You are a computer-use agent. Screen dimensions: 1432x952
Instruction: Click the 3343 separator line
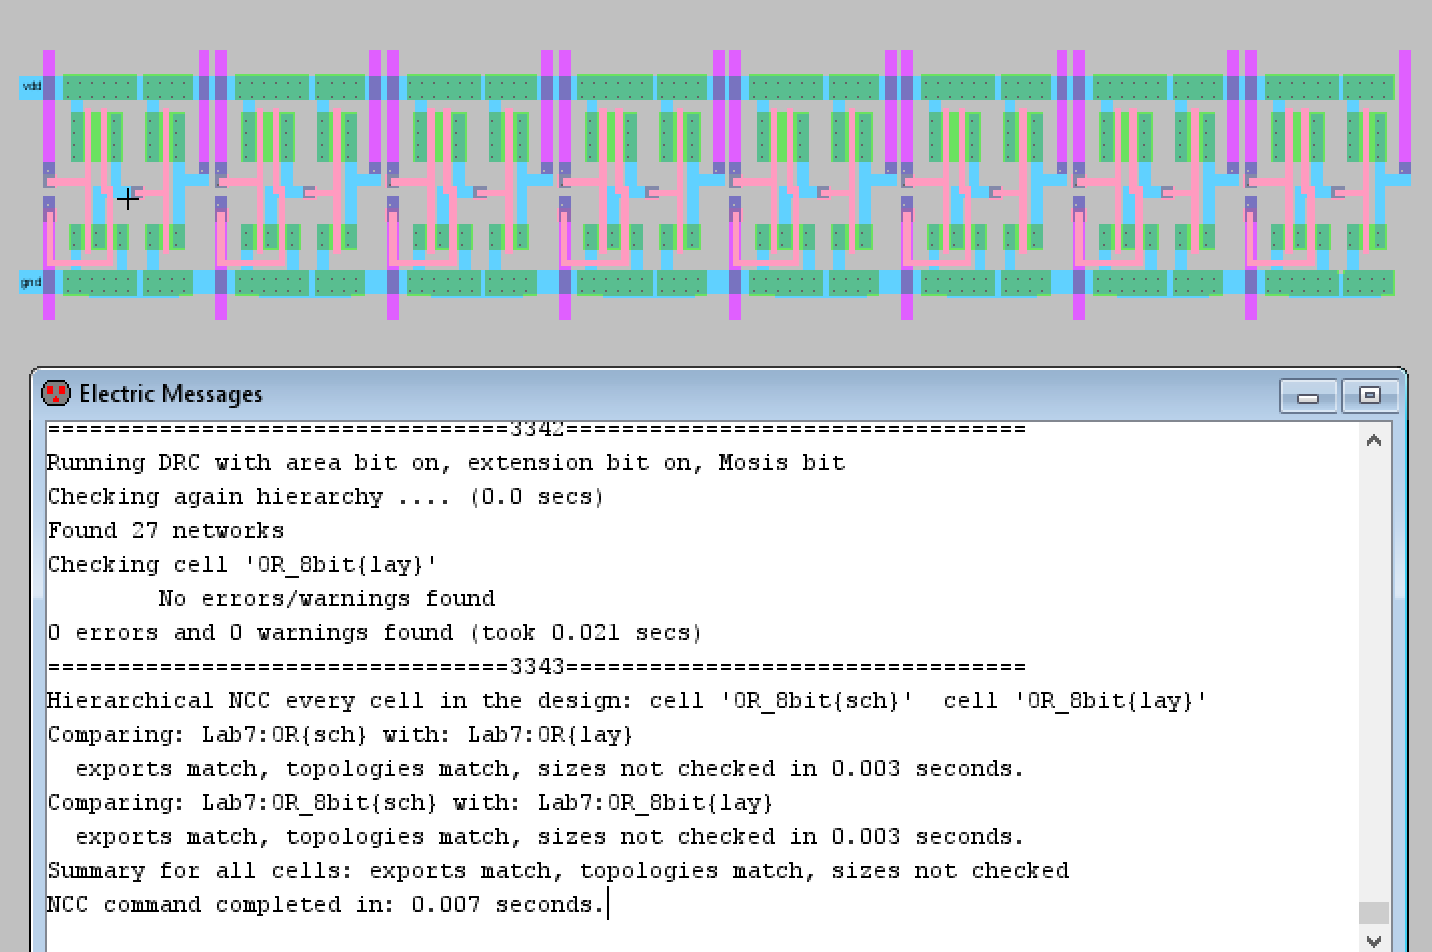(x=536, y=667)
